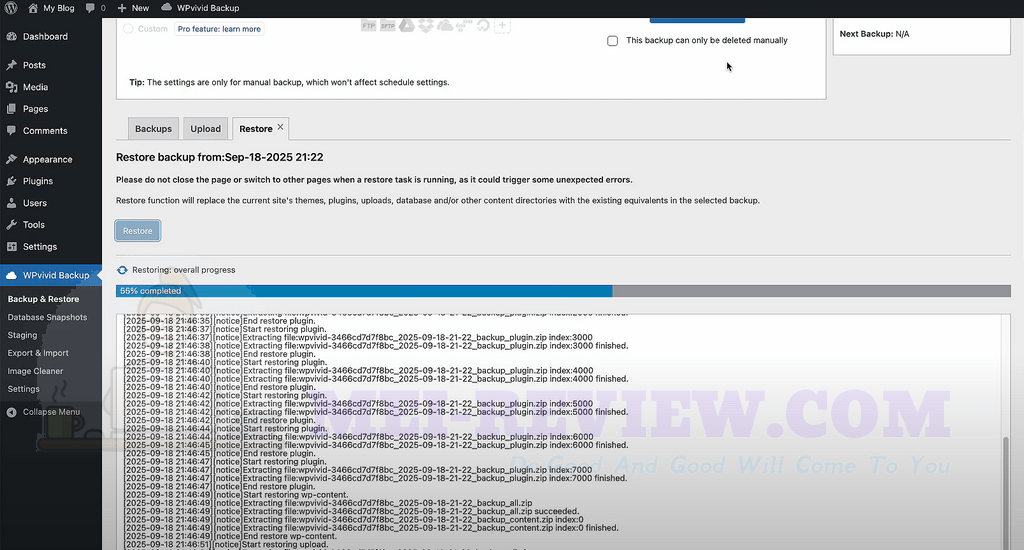
Task: Open the comments bubble in admin bar
Action: [x=95, y=8]
